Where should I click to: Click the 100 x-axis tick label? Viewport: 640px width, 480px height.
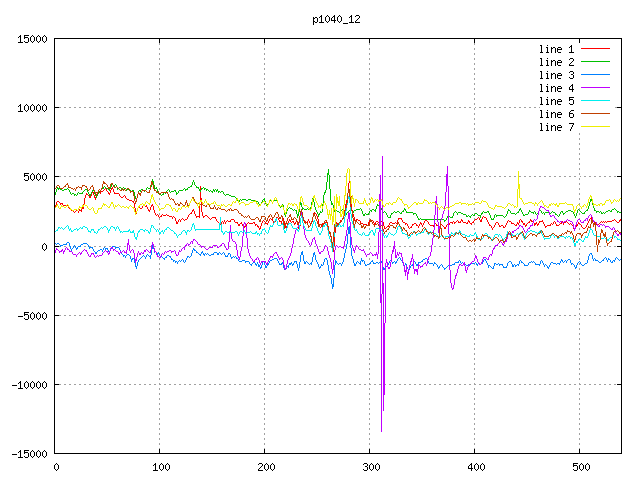160,467
